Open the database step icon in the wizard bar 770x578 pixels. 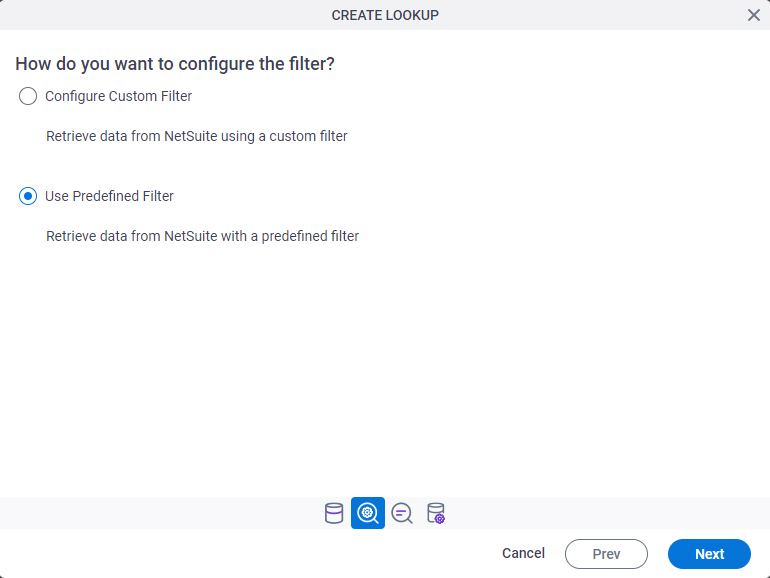pyautogui.click(x=334, y=513)
